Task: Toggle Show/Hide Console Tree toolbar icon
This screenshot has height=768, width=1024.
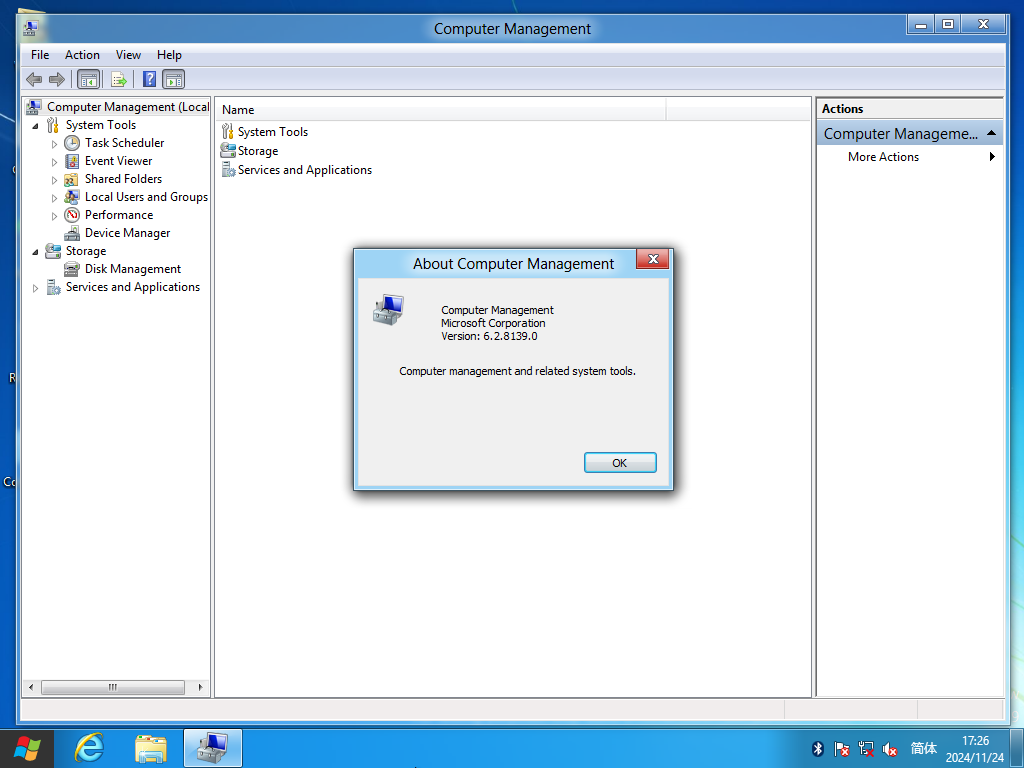Action: coord(88,80)
